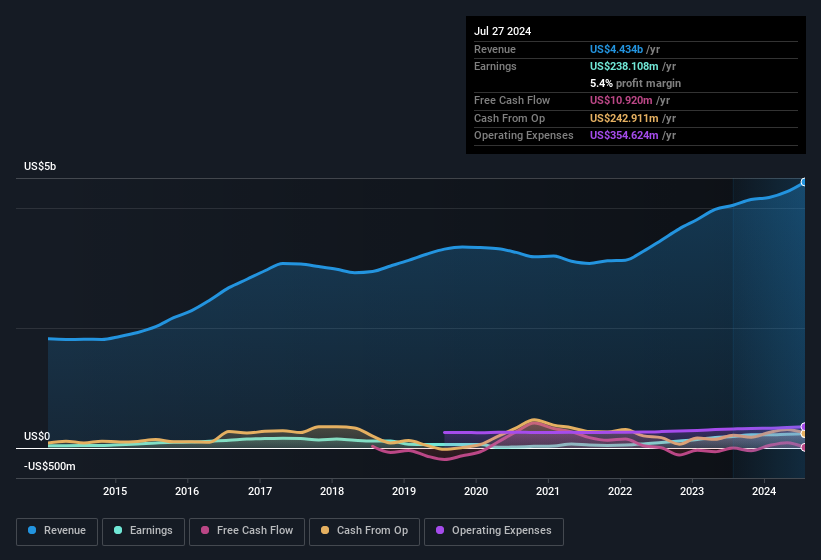Click the teal Earnings legend dot

click(x=119, y=530)
